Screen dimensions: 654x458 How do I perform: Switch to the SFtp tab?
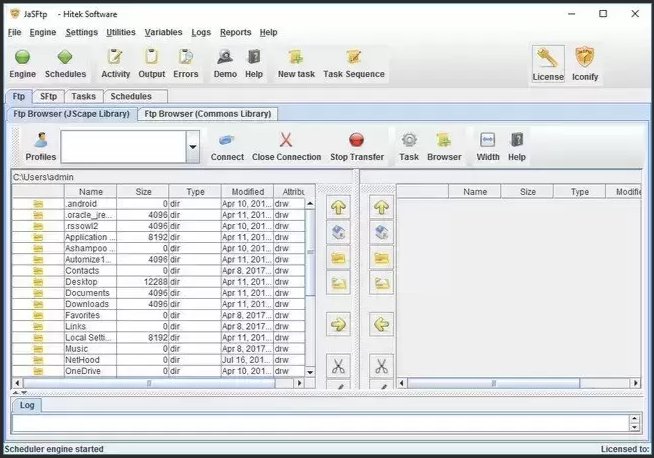[48, 96]
